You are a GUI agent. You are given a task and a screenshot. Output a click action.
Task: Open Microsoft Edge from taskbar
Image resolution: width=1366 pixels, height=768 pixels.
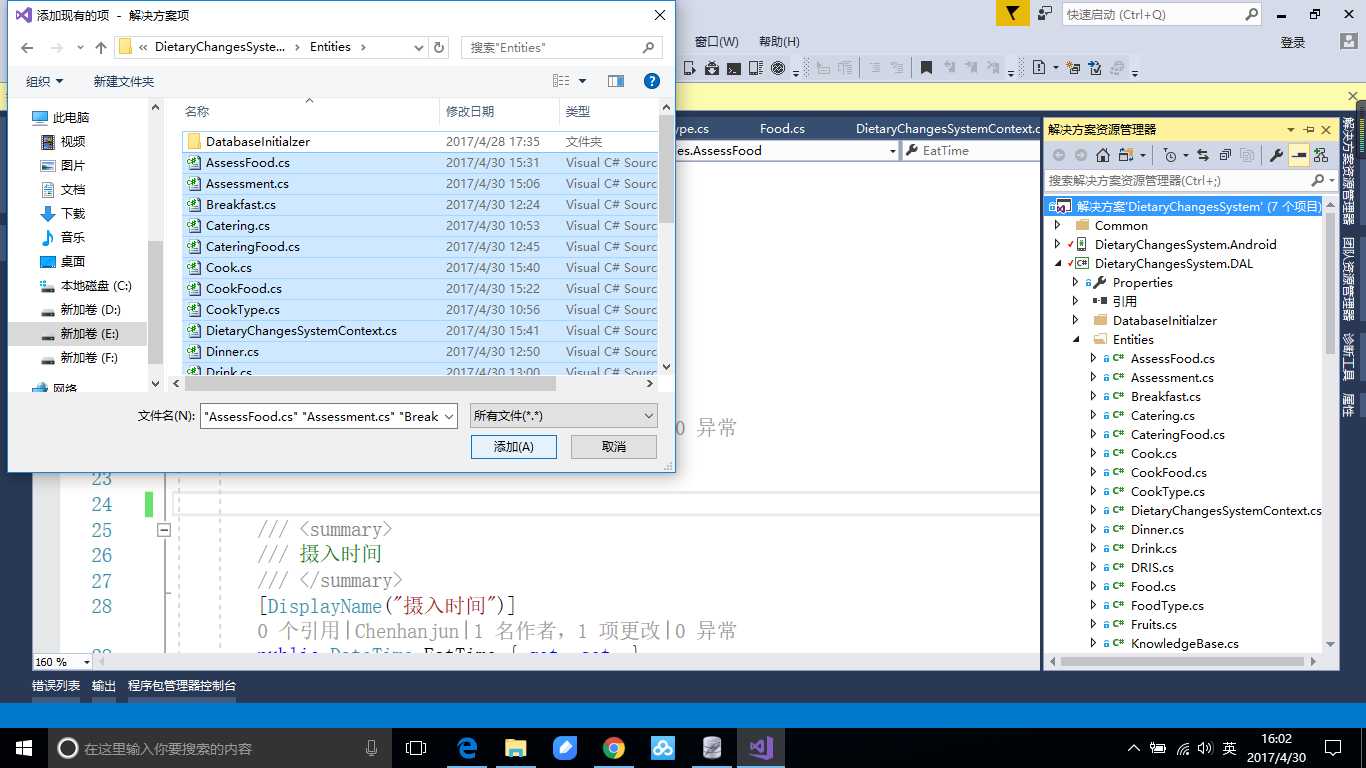pyautogui.click(x=467, y=748)
